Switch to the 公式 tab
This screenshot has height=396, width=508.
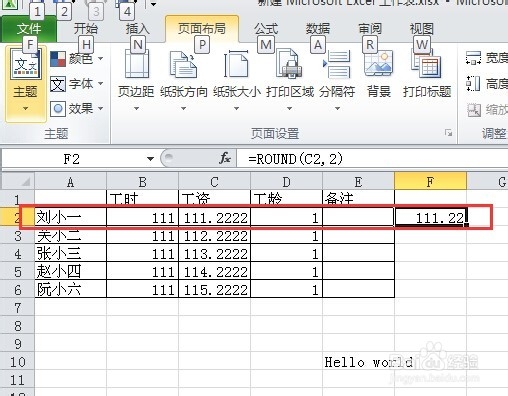266,29
